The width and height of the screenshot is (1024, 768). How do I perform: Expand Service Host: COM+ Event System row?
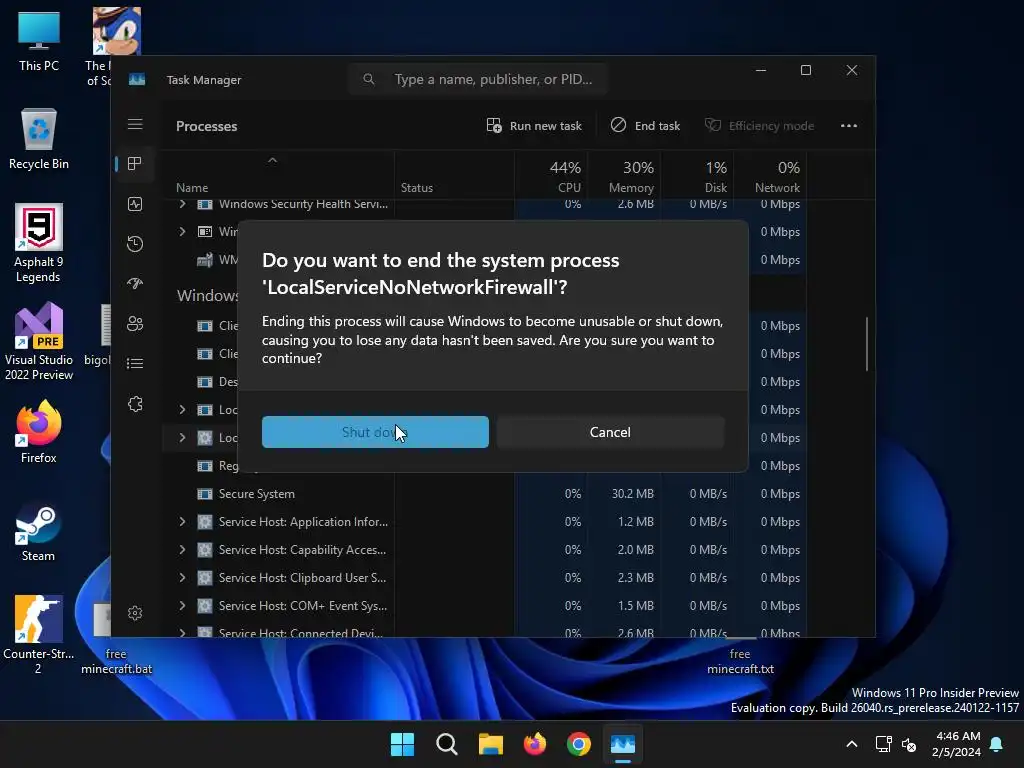tap(182, 605)
